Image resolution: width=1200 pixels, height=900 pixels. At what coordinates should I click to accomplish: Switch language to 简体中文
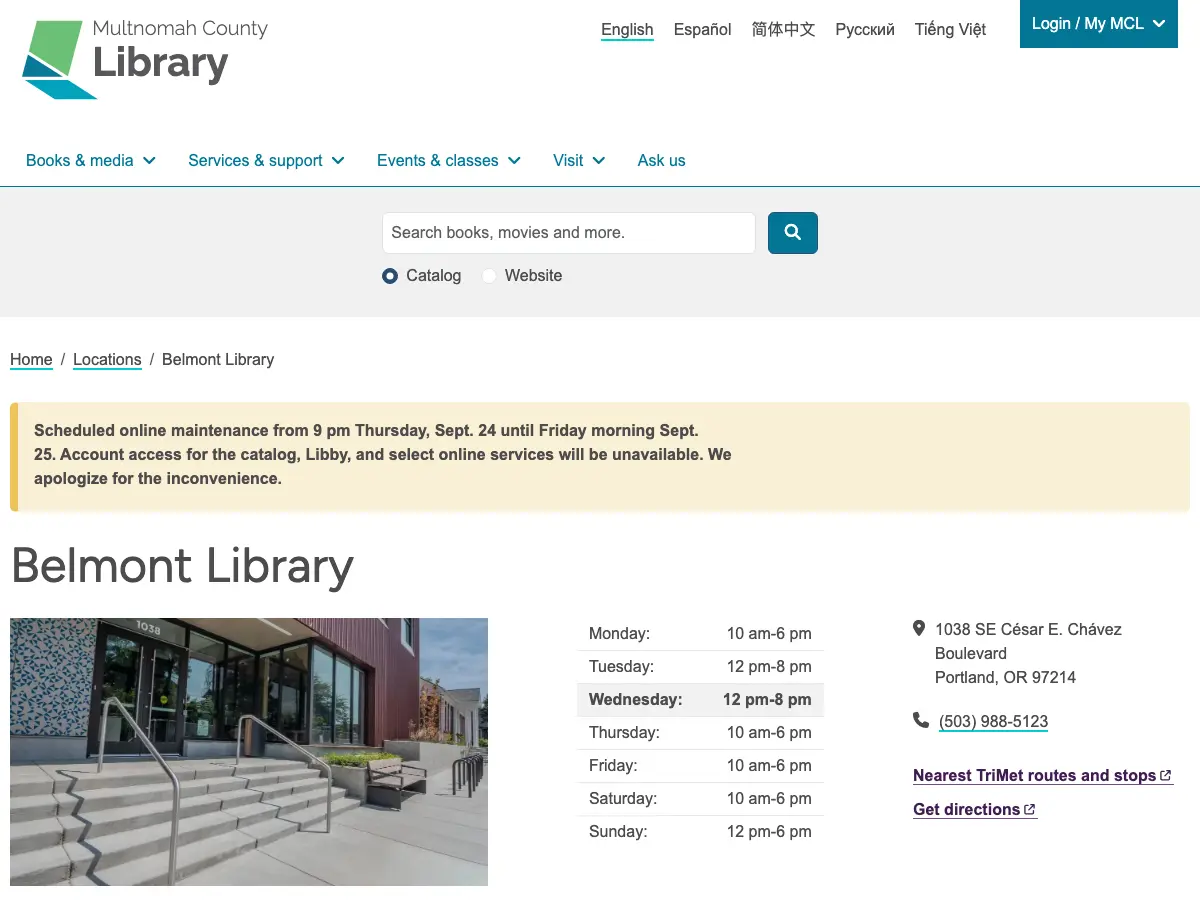click(784, 30)
